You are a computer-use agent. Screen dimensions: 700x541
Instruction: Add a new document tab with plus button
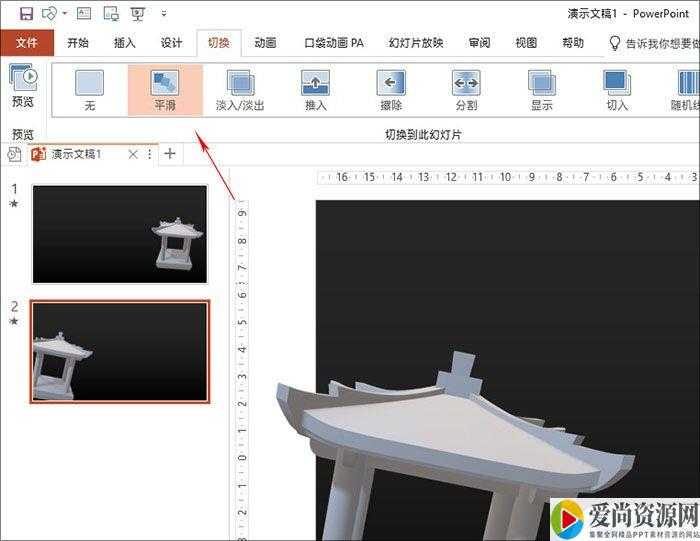(x=170, y=154)
